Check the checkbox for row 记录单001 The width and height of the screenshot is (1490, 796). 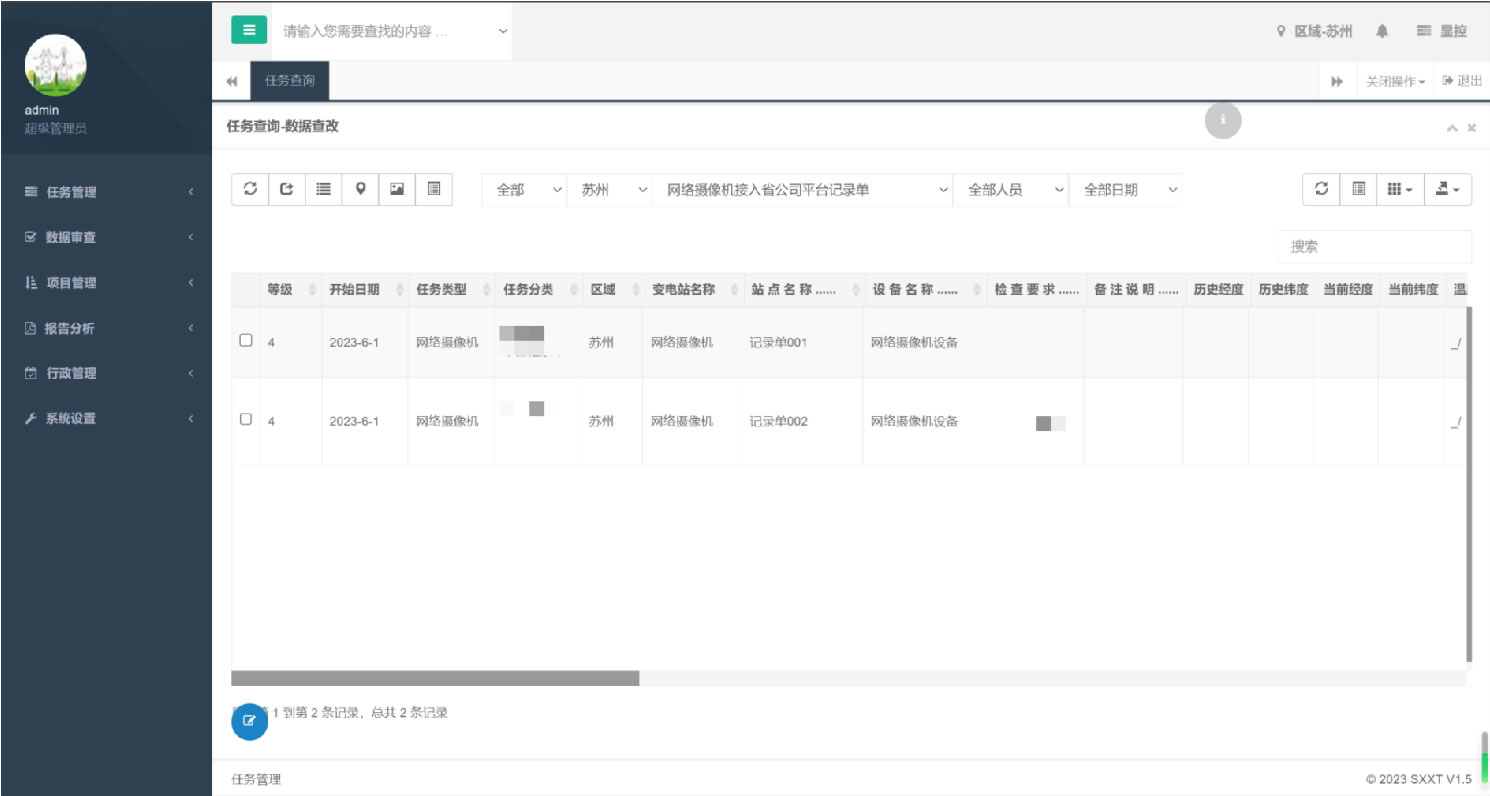246,341
